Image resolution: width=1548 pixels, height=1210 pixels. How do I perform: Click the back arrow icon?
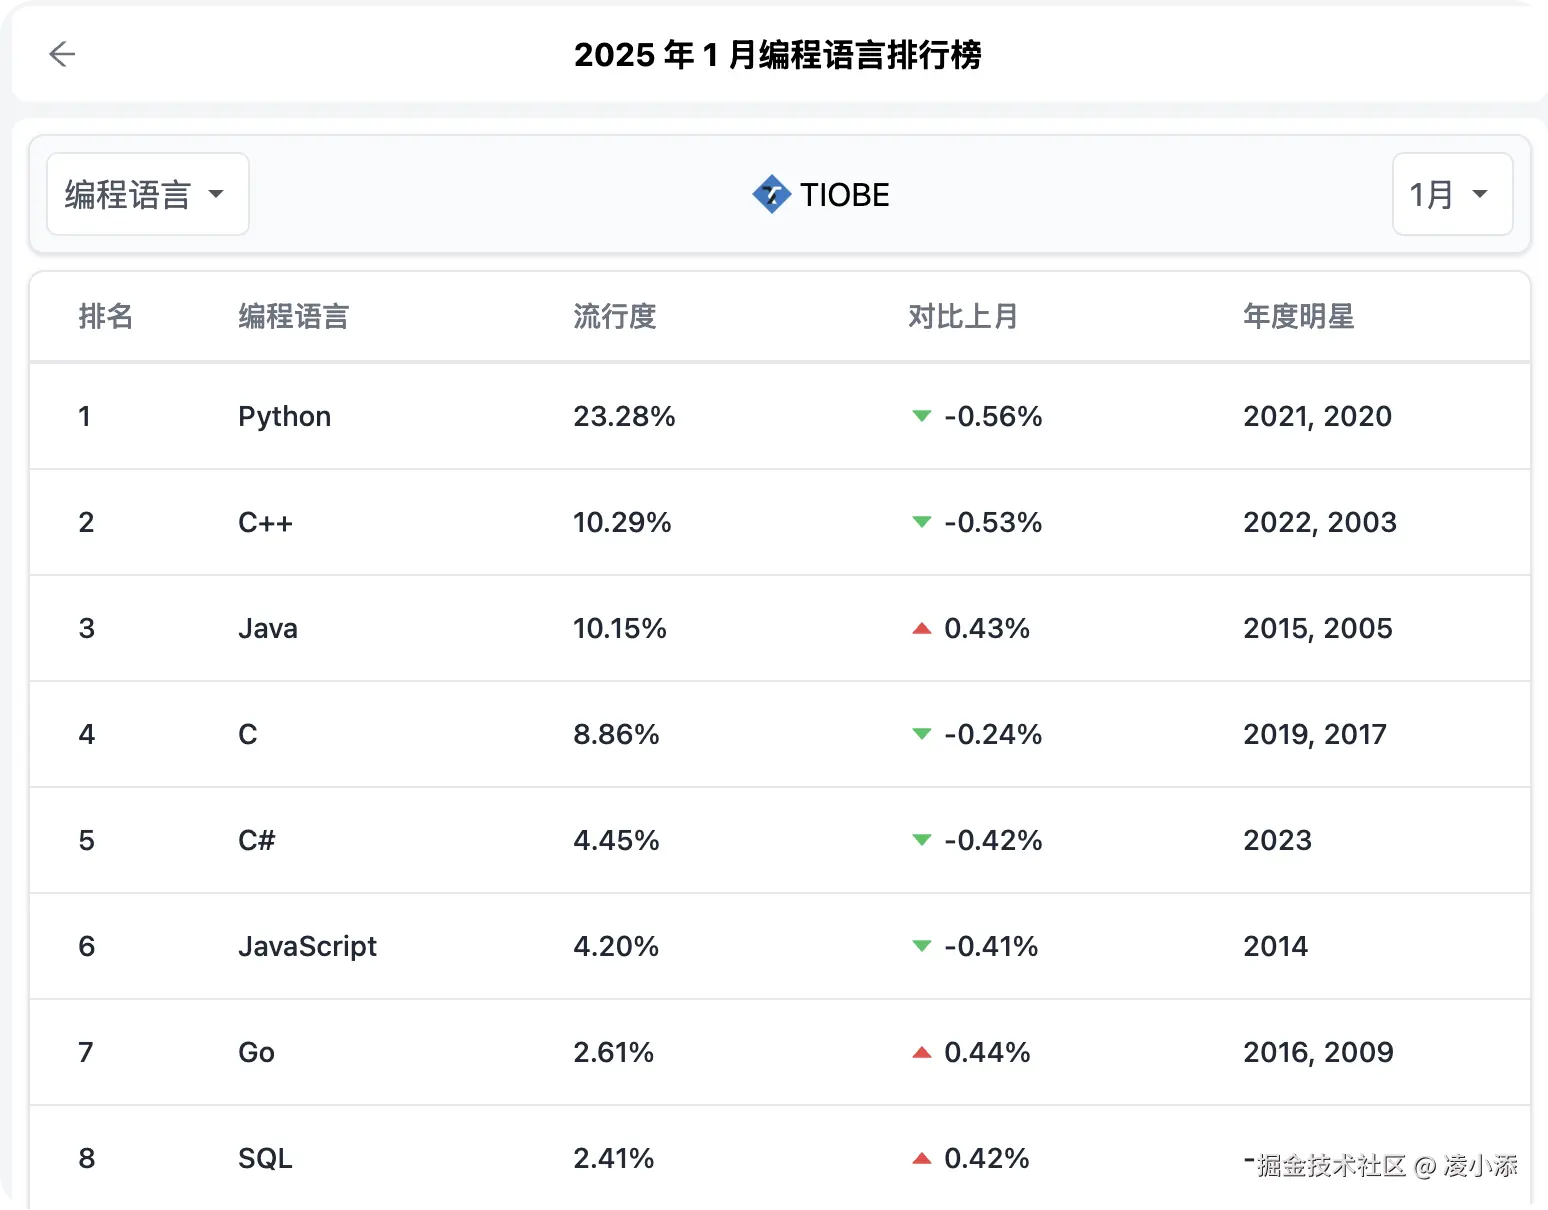coord(62,54)
